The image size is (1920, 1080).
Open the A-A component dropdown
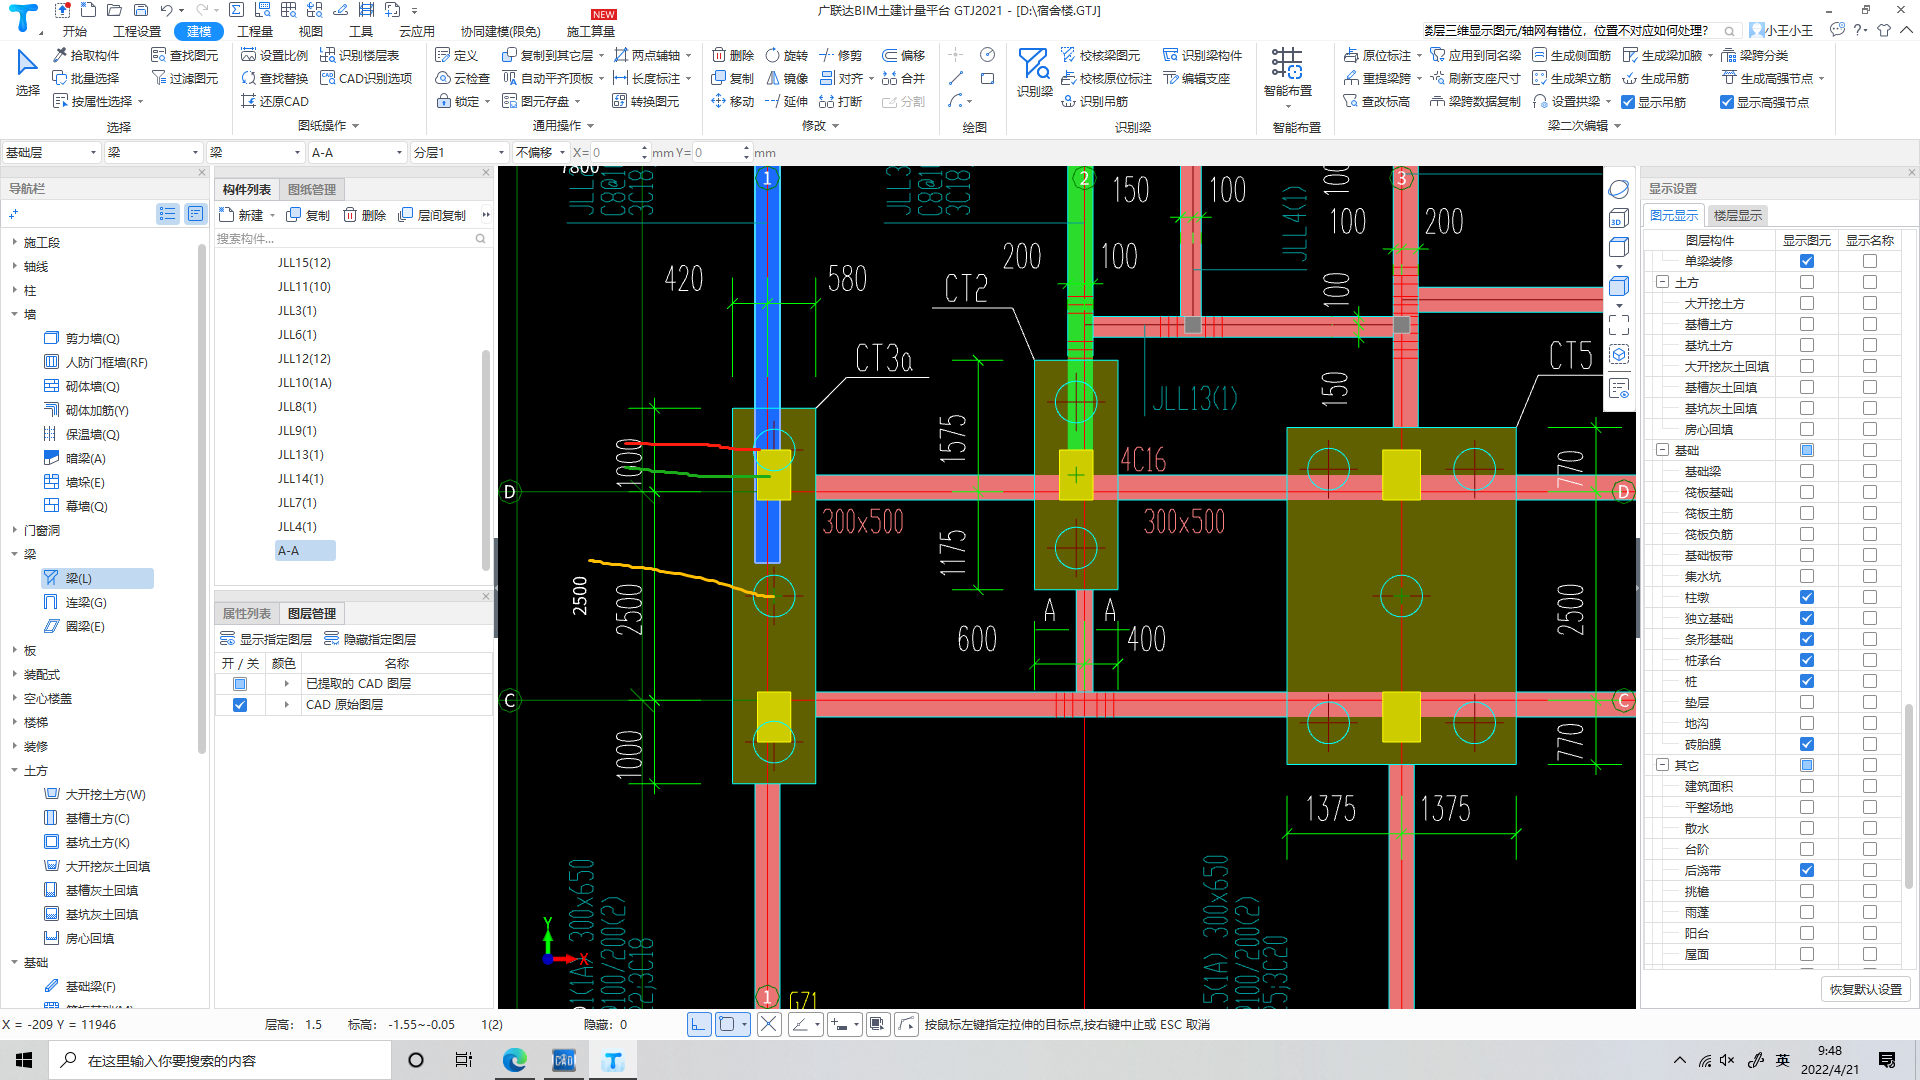coord(357,152)
